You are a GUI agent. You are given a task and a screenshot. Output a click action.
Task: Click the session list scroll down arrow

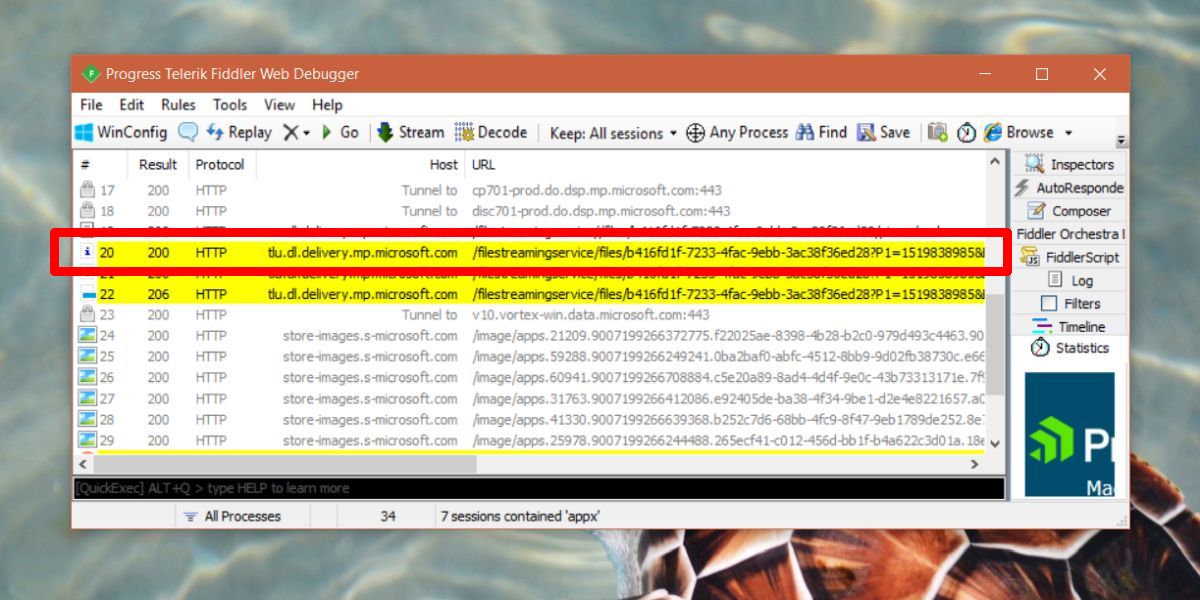995,444
